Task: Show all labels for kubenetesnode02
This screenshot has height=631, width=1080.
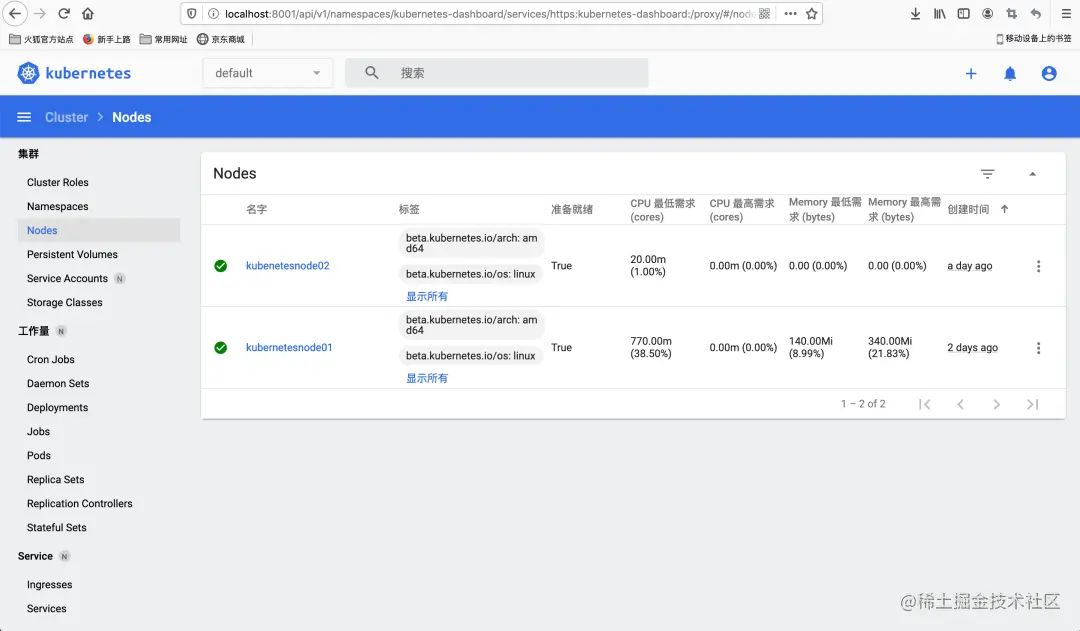Action: pyautogui.click(x=426, y=296)
